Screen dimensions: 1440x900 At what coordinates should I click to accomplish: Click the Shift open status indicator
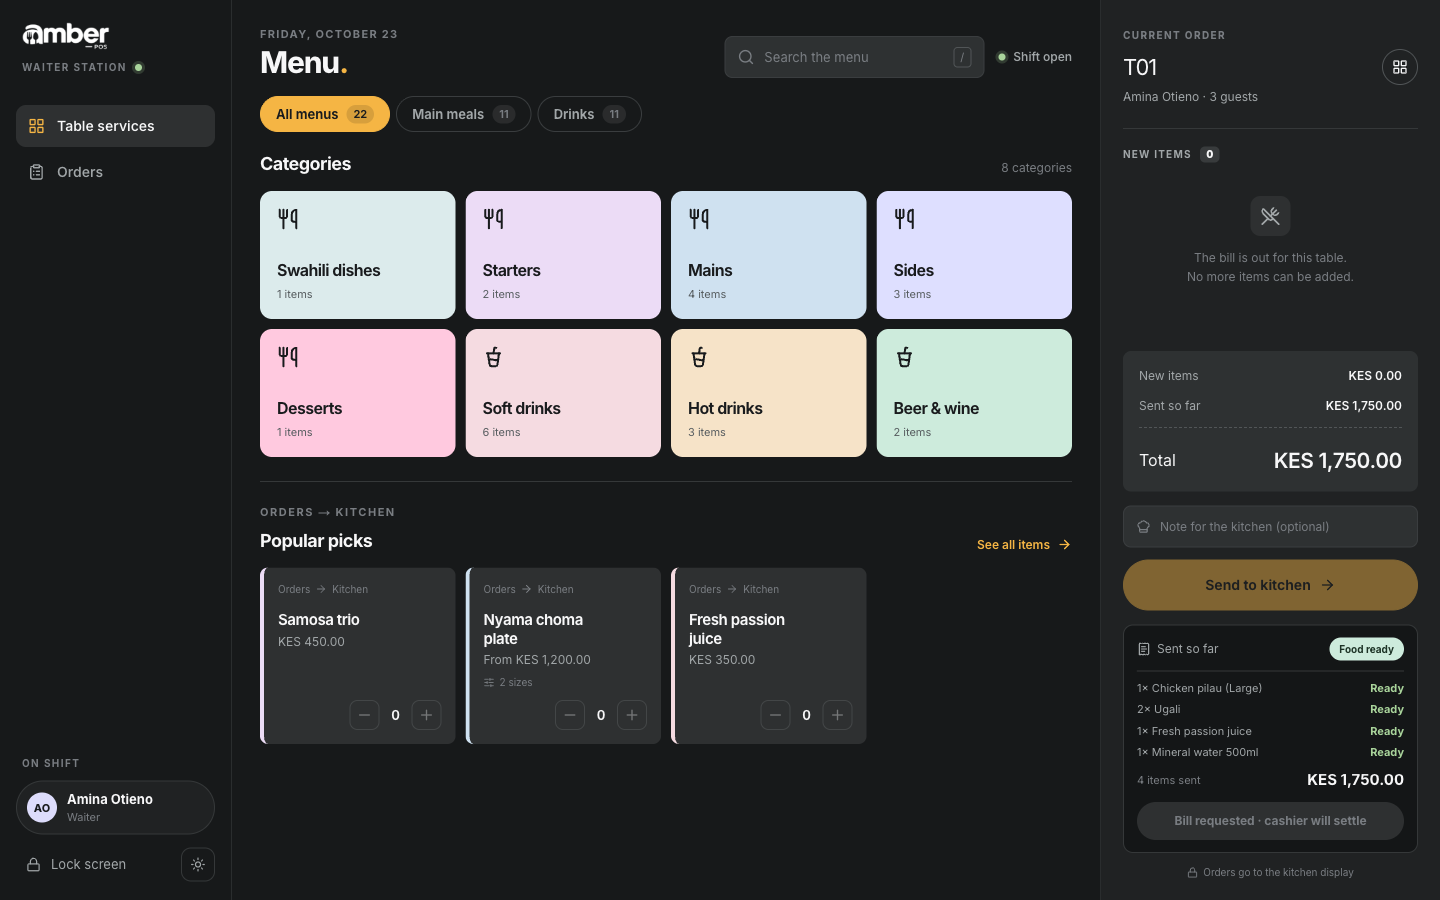[1034, 57]
